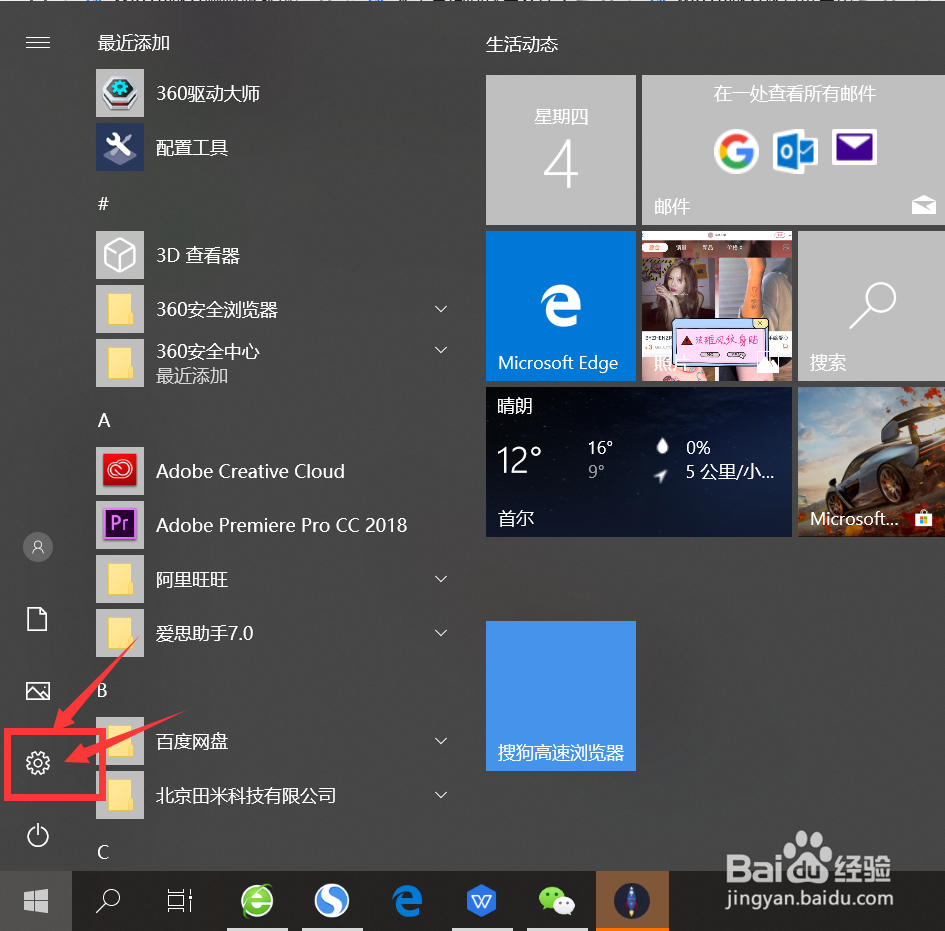Open the 照片 photos tile
Image resolution: width=945 pixels, height=931 pixels.
717,306
